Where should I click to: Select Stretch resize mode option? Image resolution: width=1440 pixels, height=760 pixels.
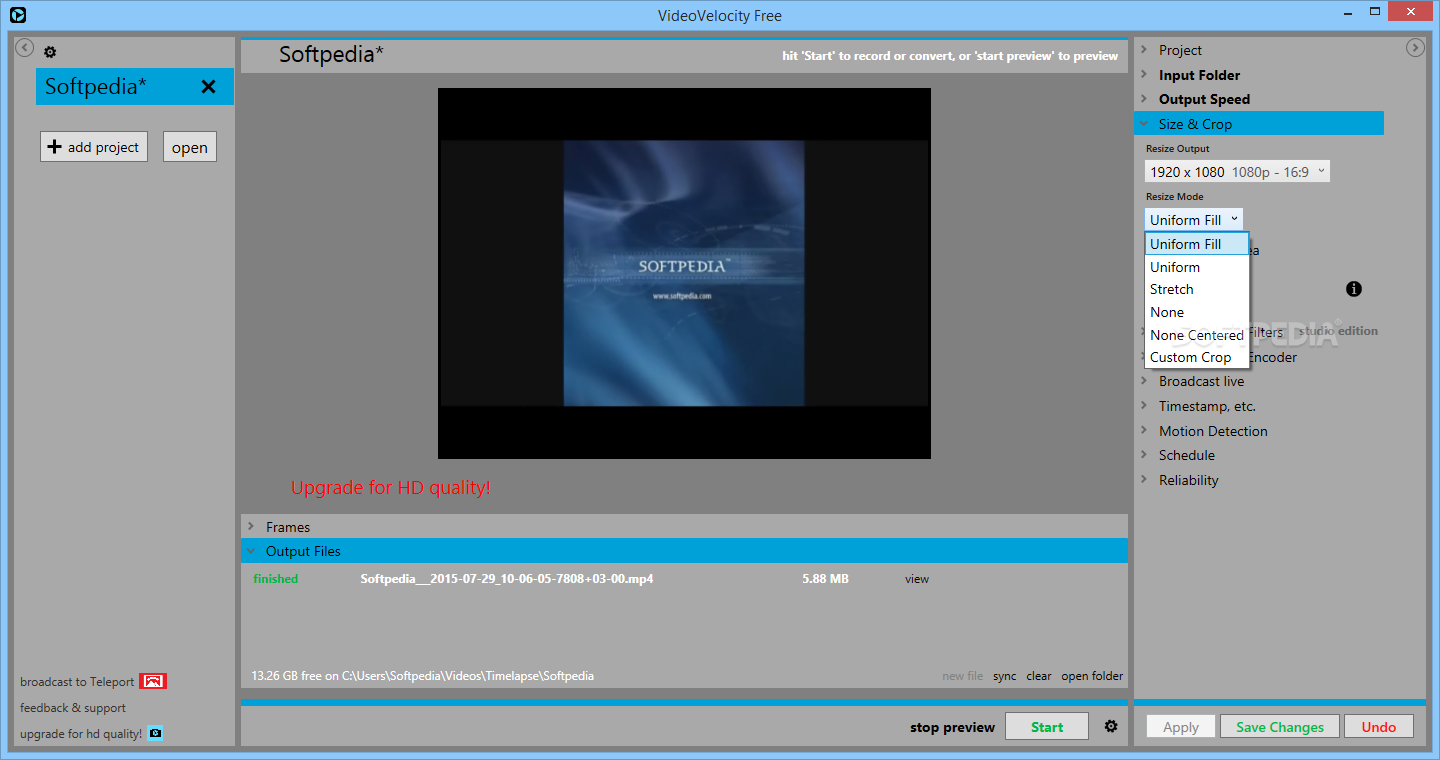(x=1197, y=289)
